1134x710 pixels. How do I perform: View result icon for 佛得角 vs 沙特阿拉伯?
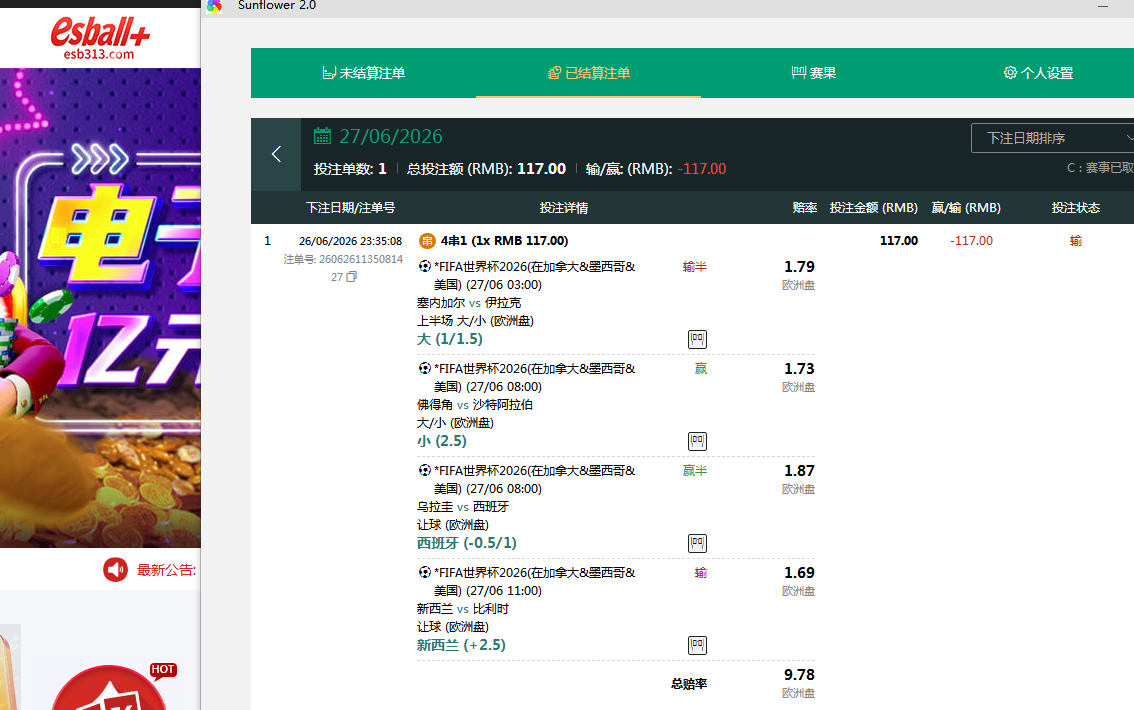pyautogui.click(x=697, y=441)
